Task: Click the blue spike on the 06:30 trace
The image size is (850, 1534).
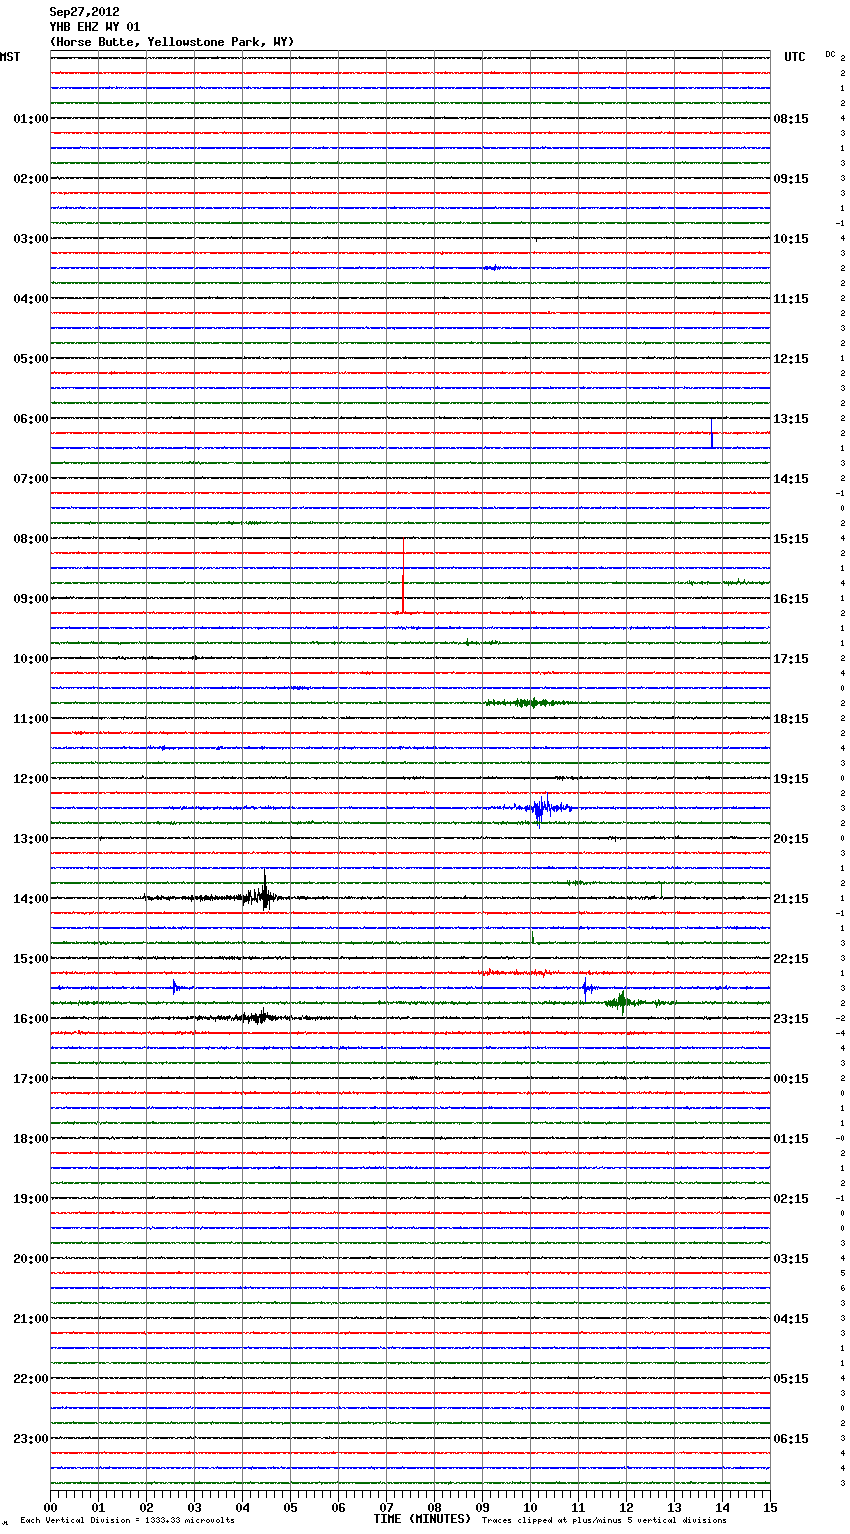Action: tap(712, 434)
